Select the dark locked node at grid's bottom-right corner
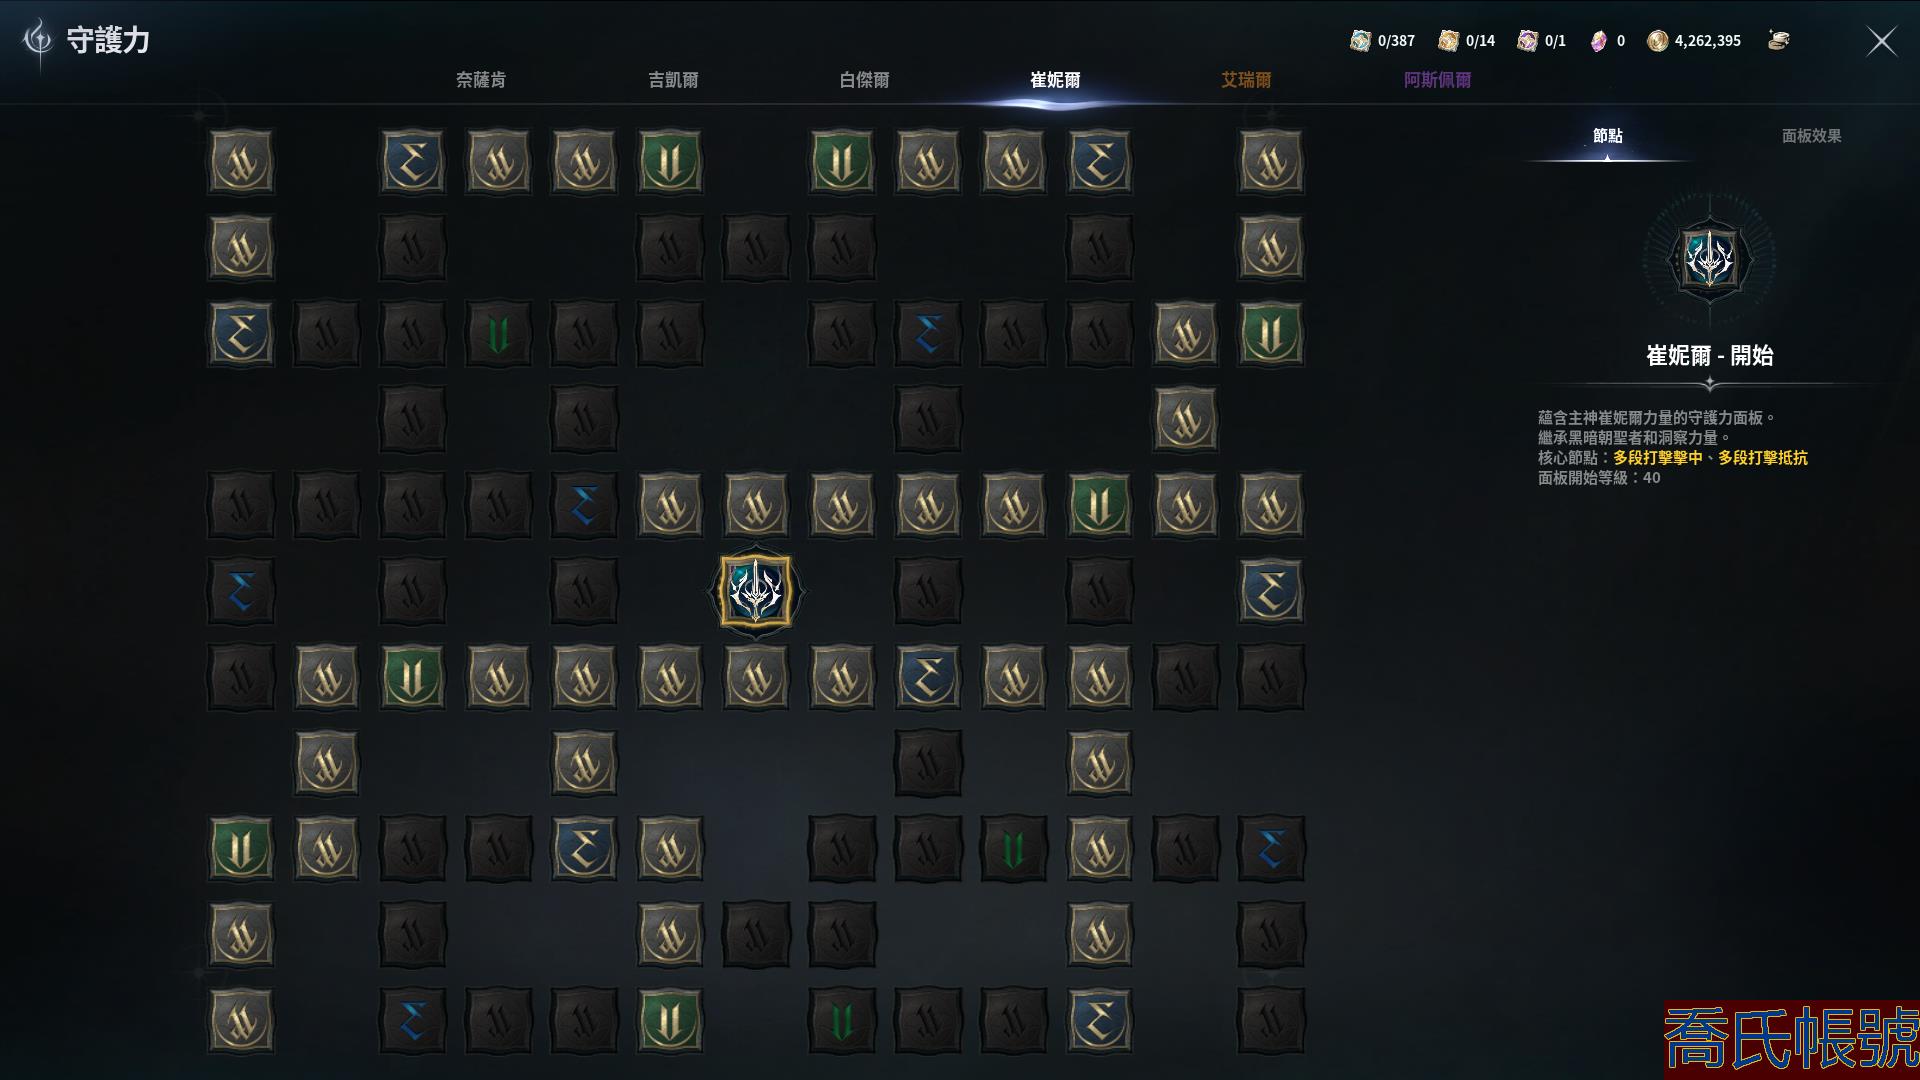 [x=1271, y=1020]
